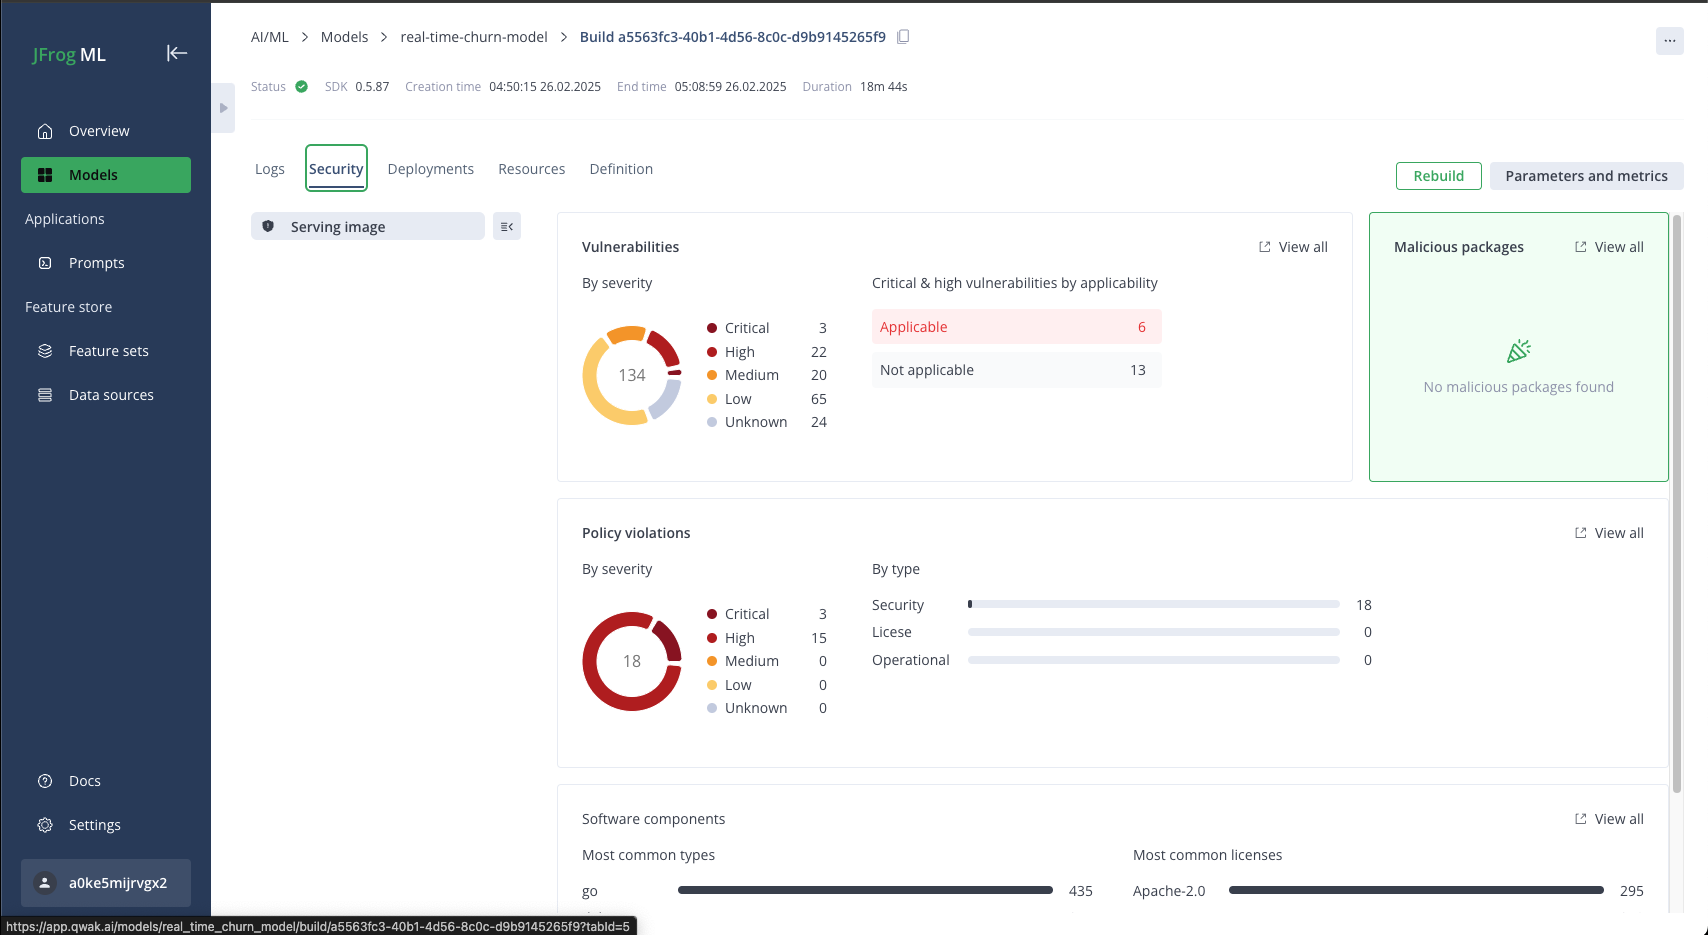Switch to the Deployments tab

(x=430, y=169)
